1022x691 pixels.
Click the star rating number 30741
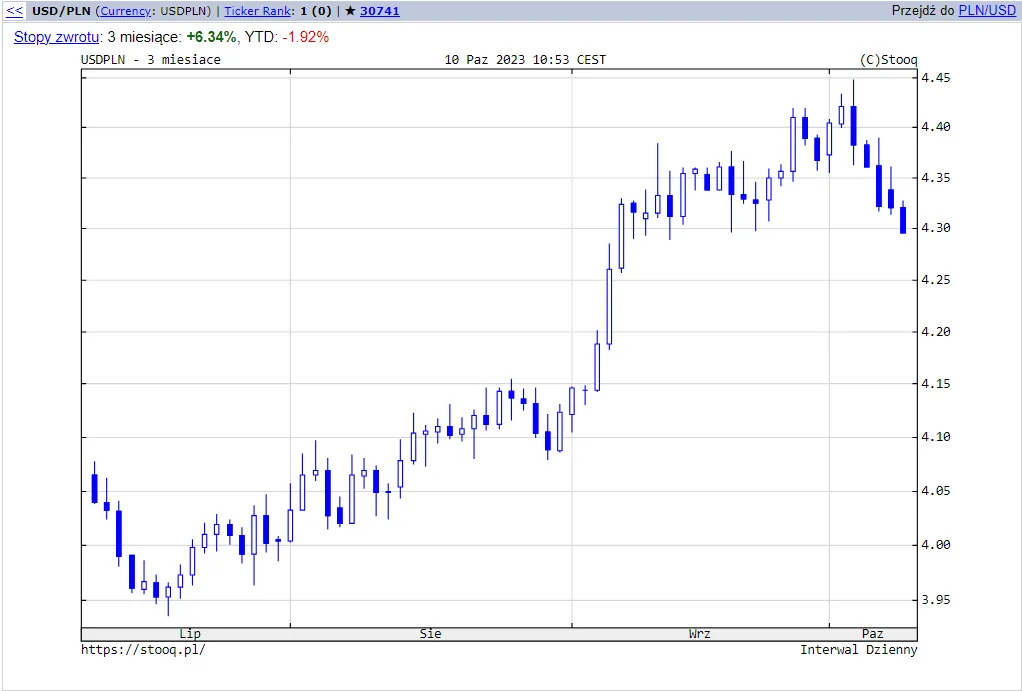[379, 11]
